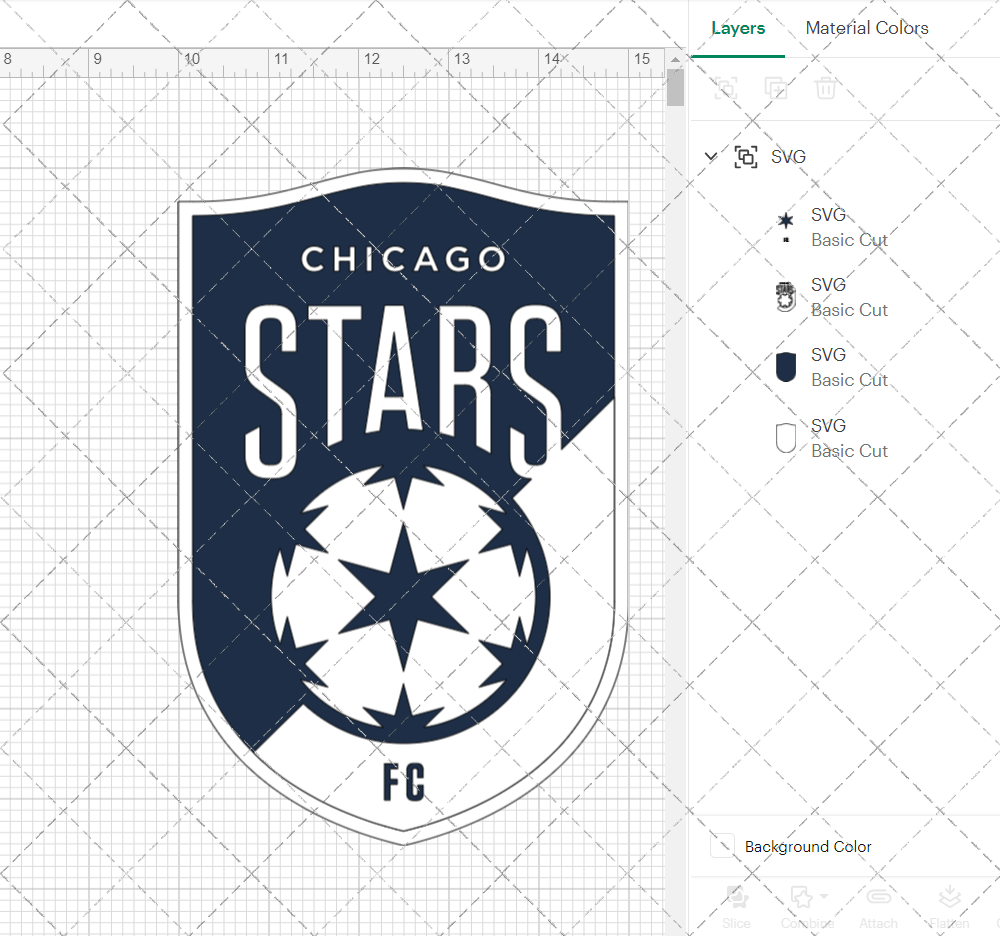Click the Flatten tool
This screenshot has height=936, width=1000.
(949, 907)
